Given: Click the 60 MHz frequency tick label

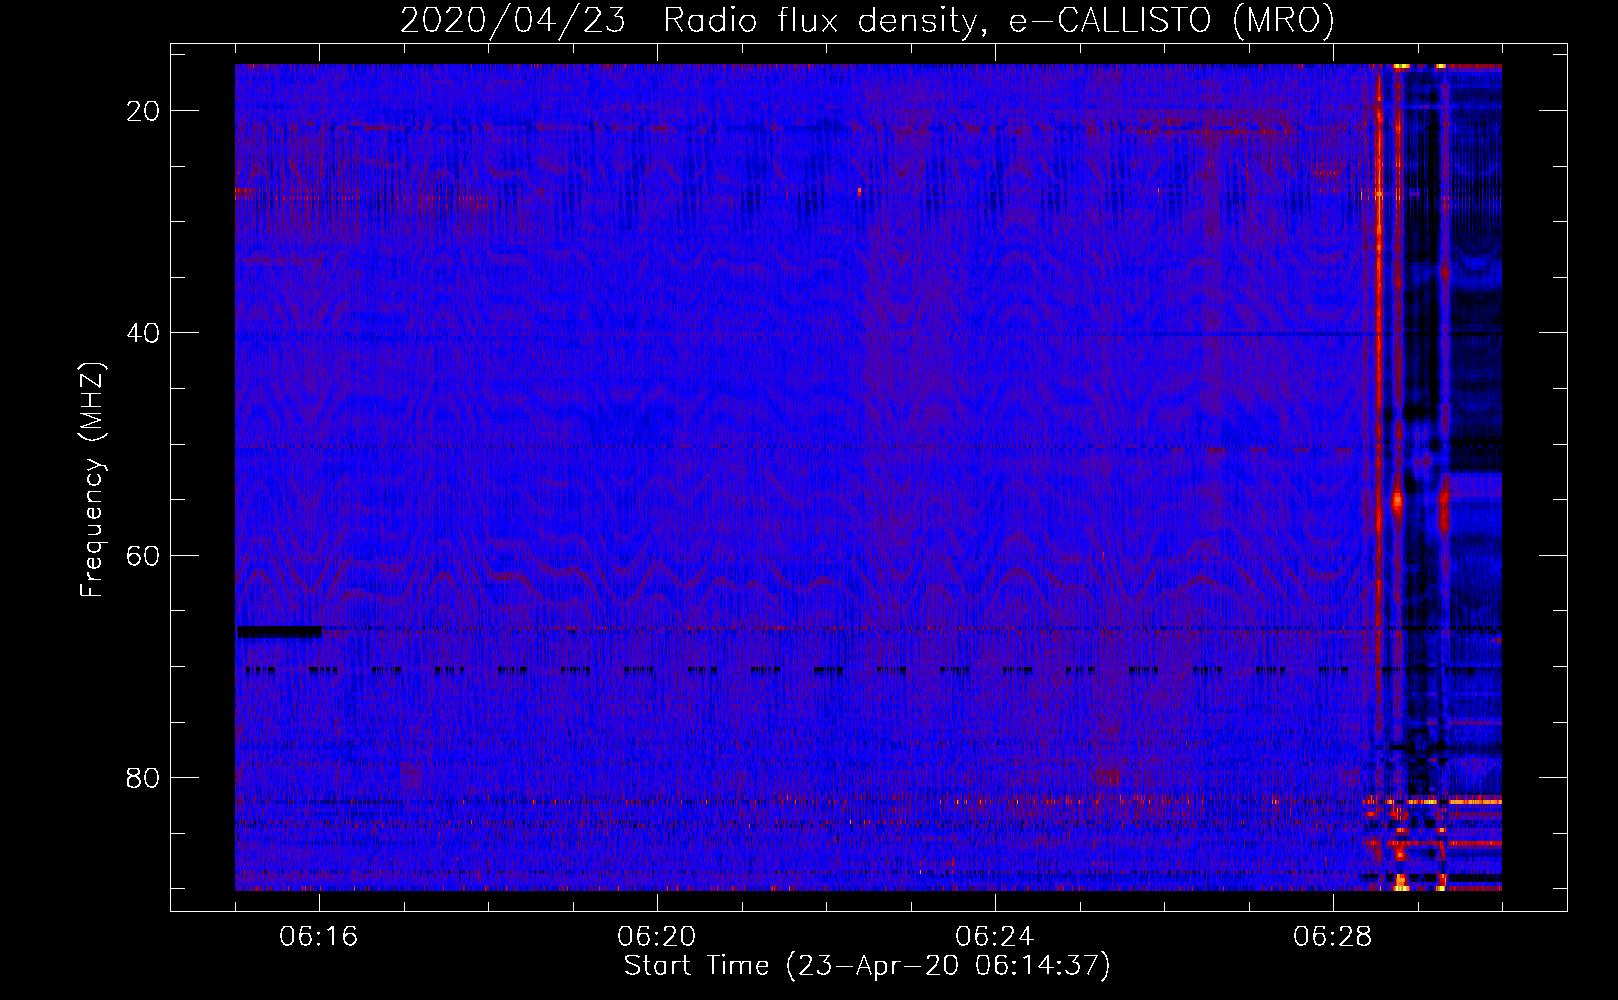Looking at the screenshot, I should (x=144, y=555).
